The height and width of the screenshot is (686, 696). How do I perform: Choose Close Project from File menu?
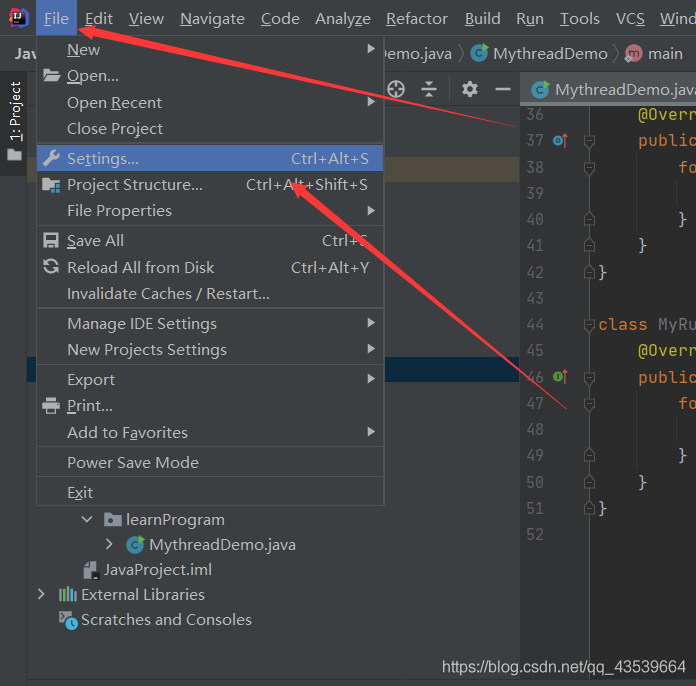(210, 128)
